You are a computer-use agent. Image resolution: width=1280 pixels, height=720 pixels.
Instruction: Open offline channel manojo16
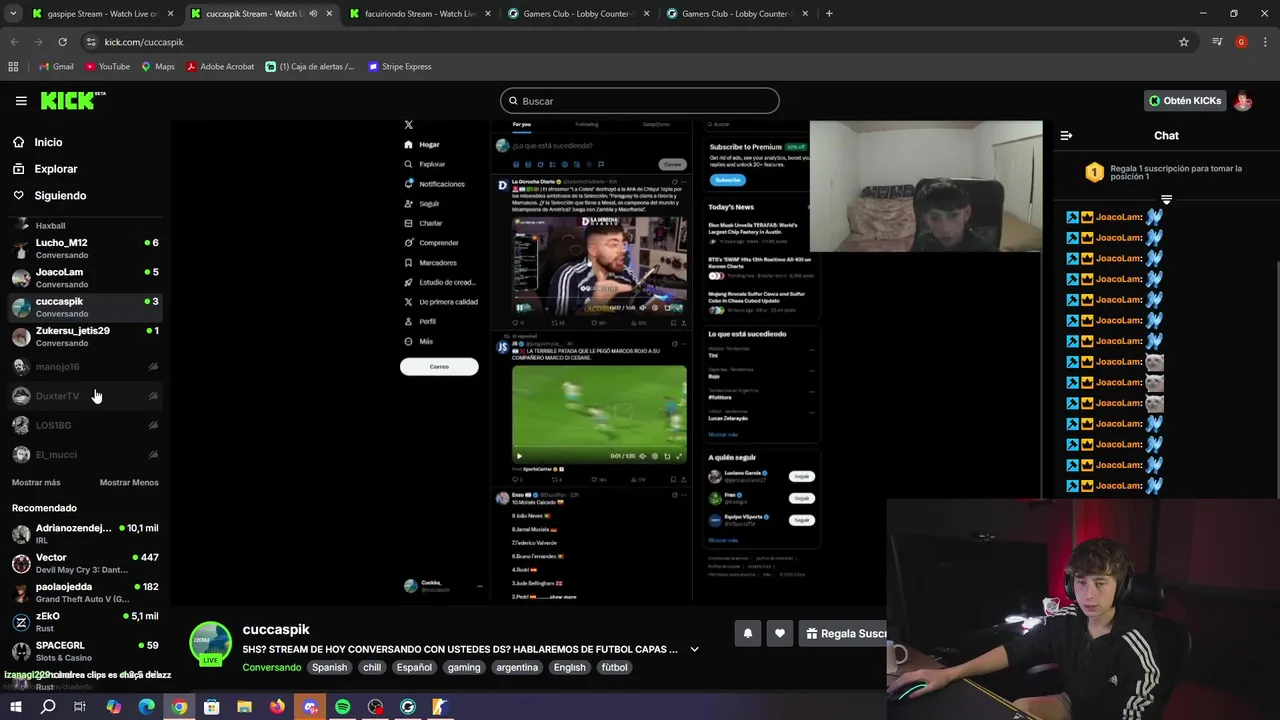84,367
